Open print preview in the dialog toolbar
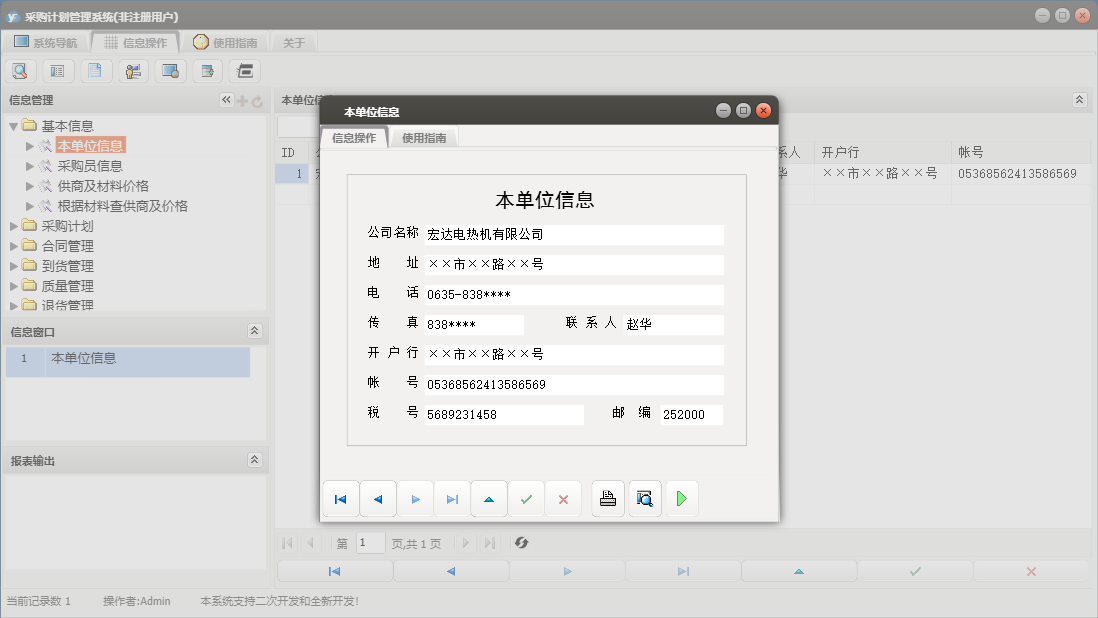The height and width of the screenshot is (618, 1098). pyautogui.click(x=644, y=498)
